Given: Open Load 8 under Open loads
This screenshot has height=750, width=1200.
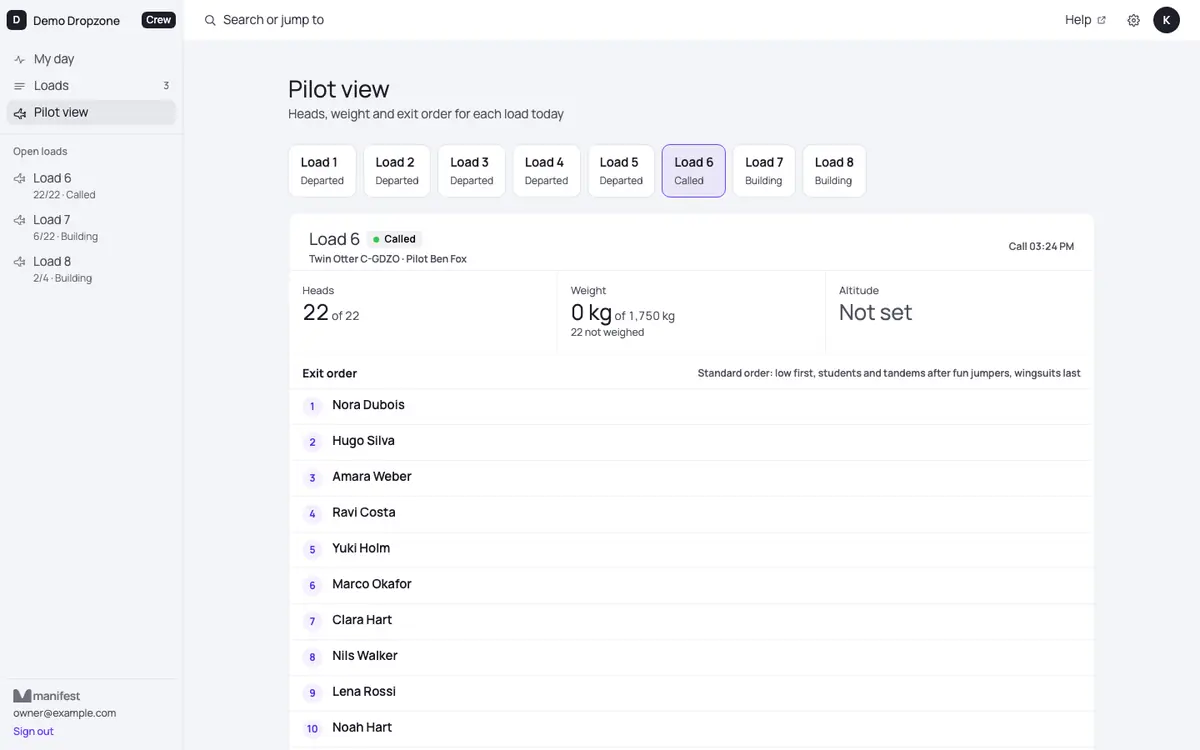Looking at the screenshot, I should pos(91,269).
